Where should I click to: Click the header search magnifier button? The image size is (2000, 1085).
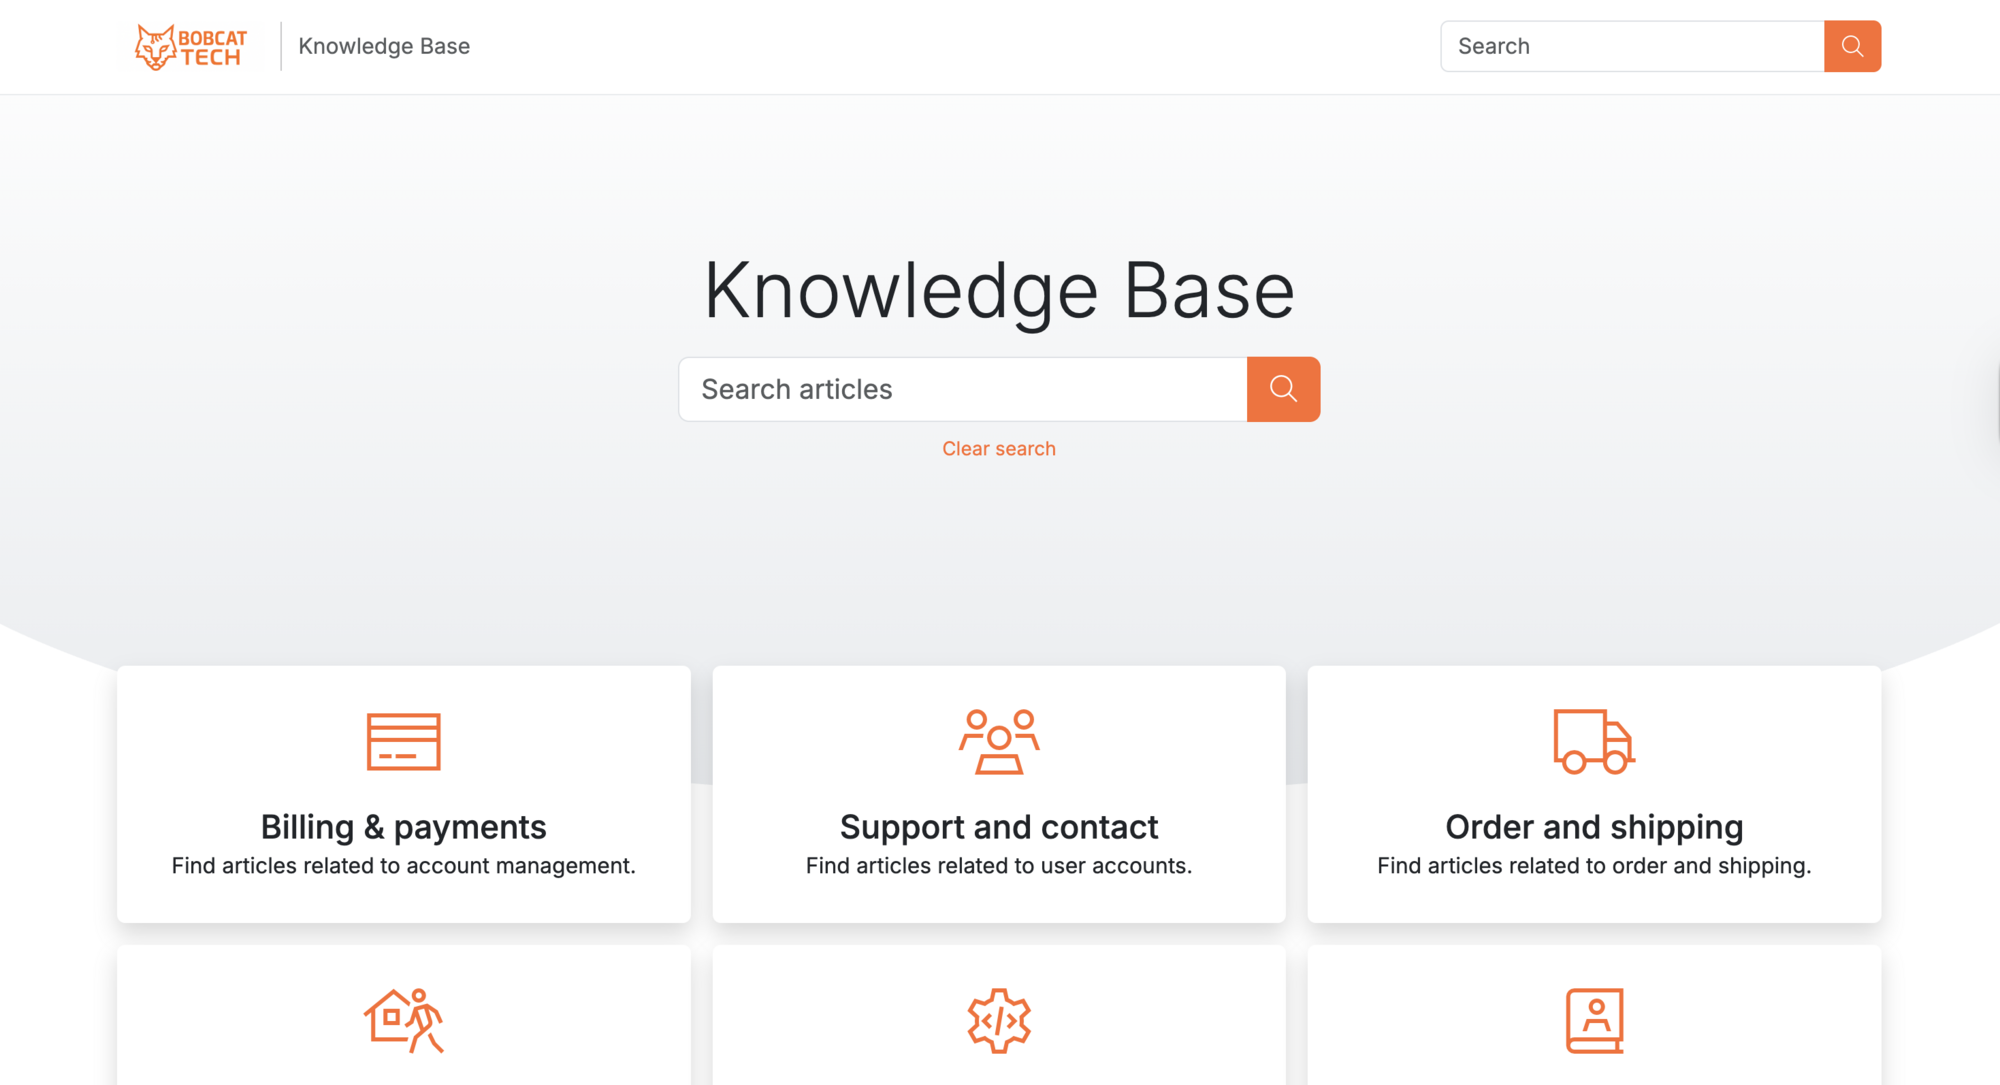click(x=1852, y=46)
